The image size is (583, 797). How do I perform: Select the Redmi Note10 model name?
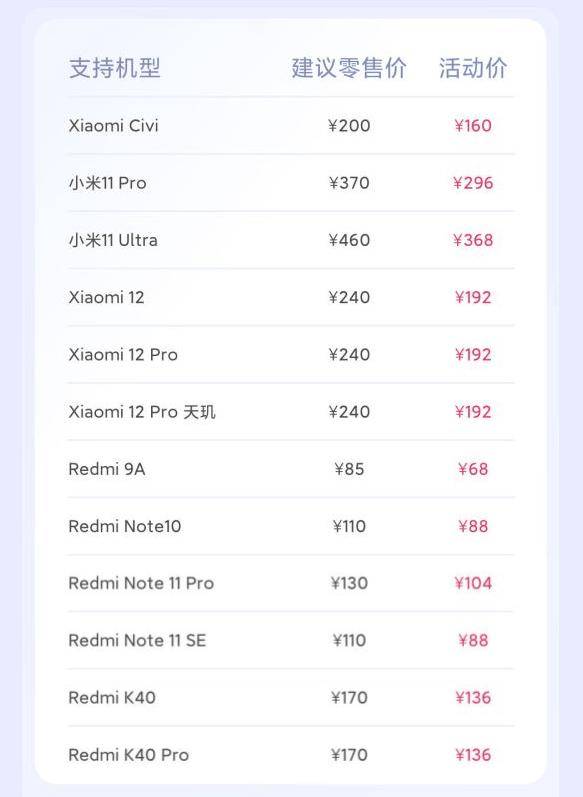point(125,526)
